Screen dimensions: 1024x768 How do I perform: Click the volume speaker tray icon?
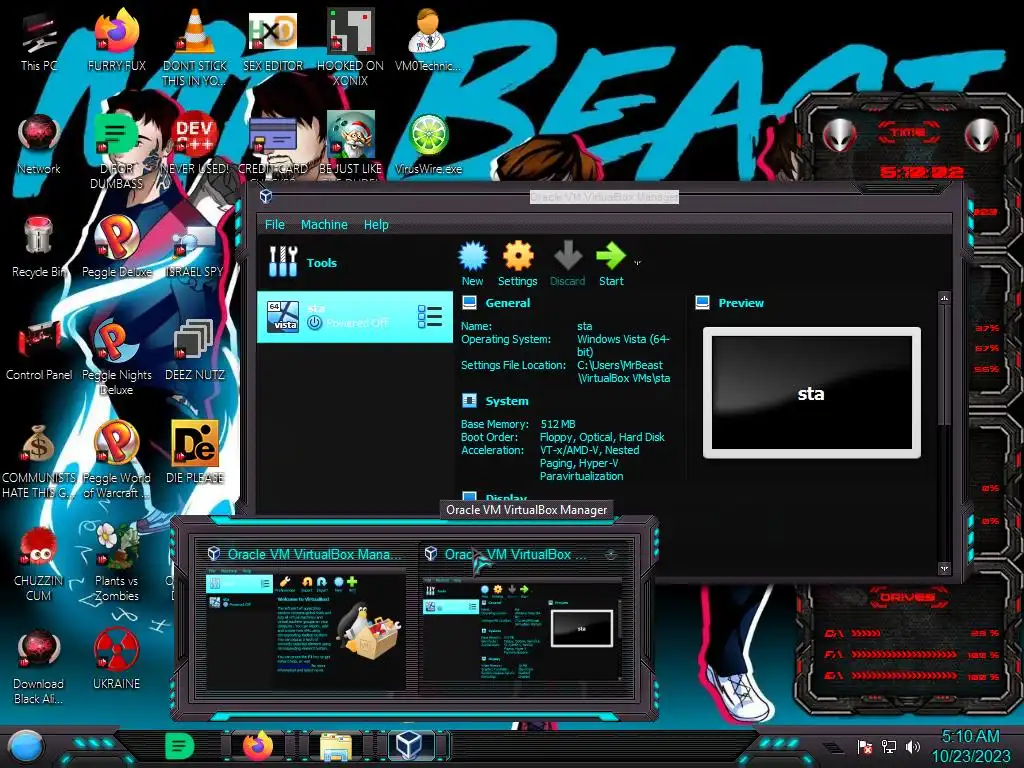point(913,747)
